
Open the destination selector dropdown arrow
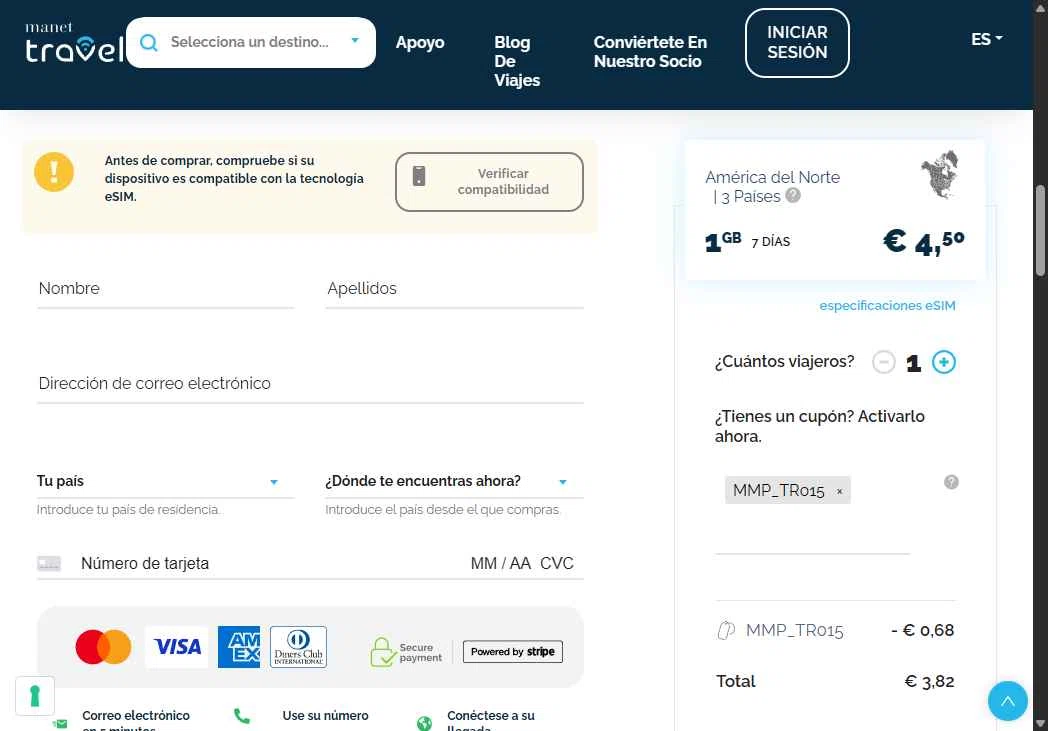(355, 41)
